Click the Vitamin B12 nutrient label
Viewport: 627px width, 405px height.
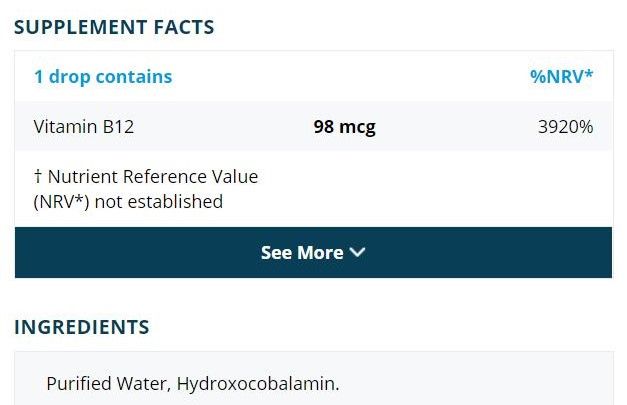coord(84,127)
